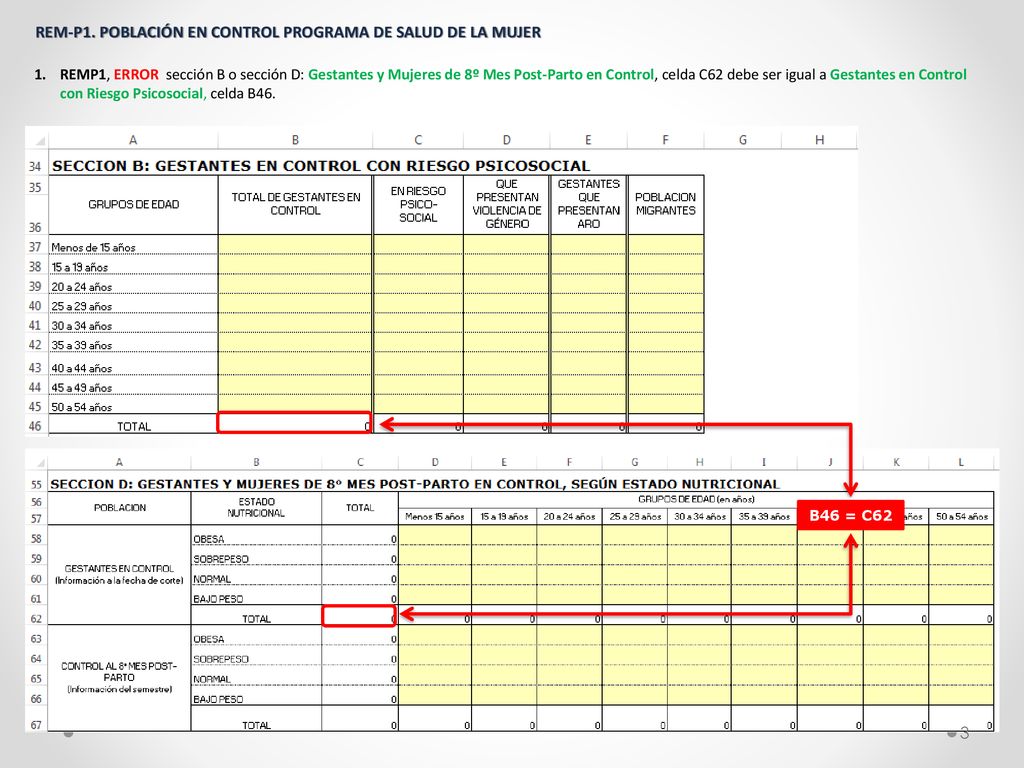Click the 'SOBREPESO' label in row 64
Screen dimensions: 1024x768
pos(221,660)
